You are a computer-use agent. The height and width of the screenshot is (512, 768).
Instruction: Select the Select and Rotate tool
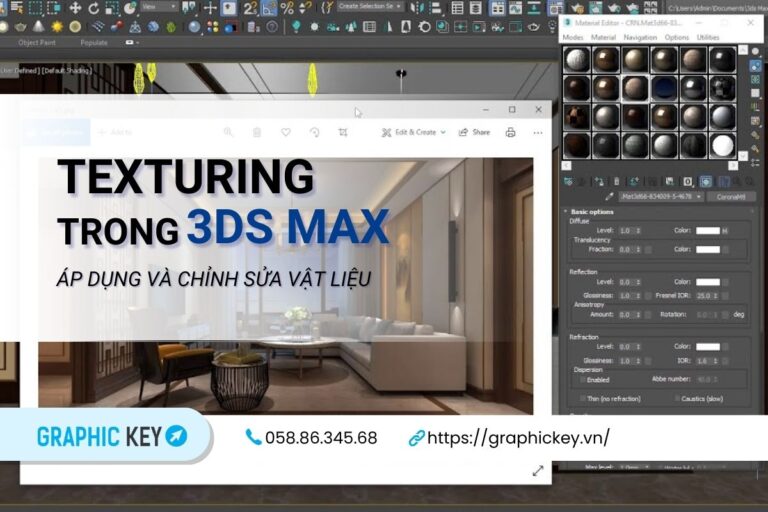[93, 8]
